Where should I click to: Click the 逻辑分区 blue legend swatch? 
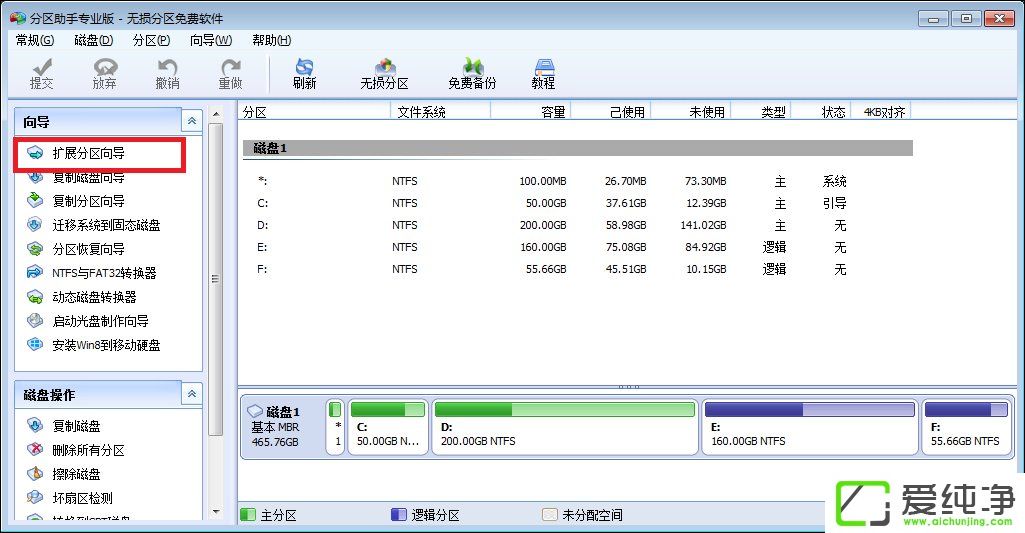pyautogui.click(x=399, y=515)
